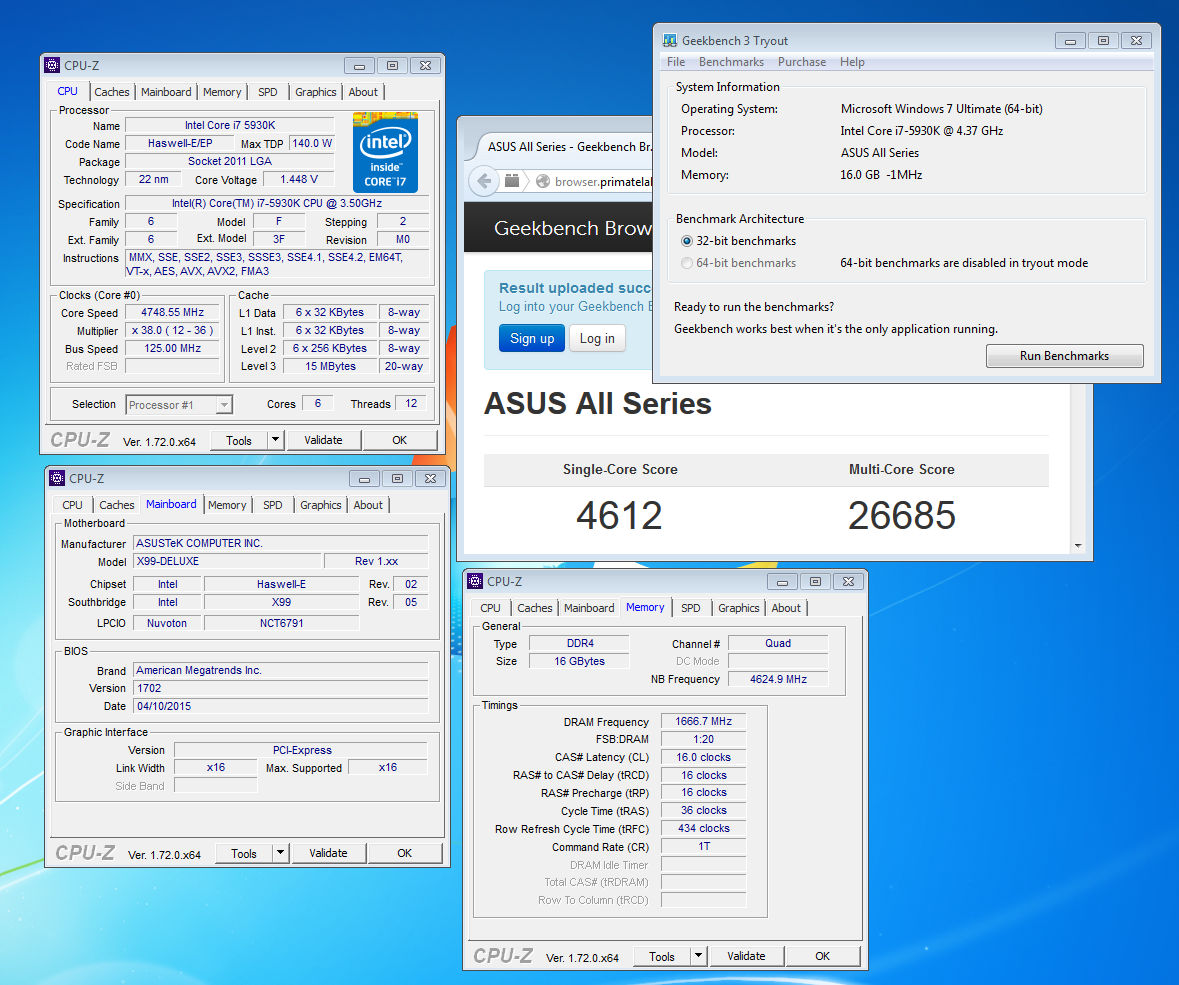
Task: Click motherboard model X99-DELUXE field
Action: coord(227,561)
